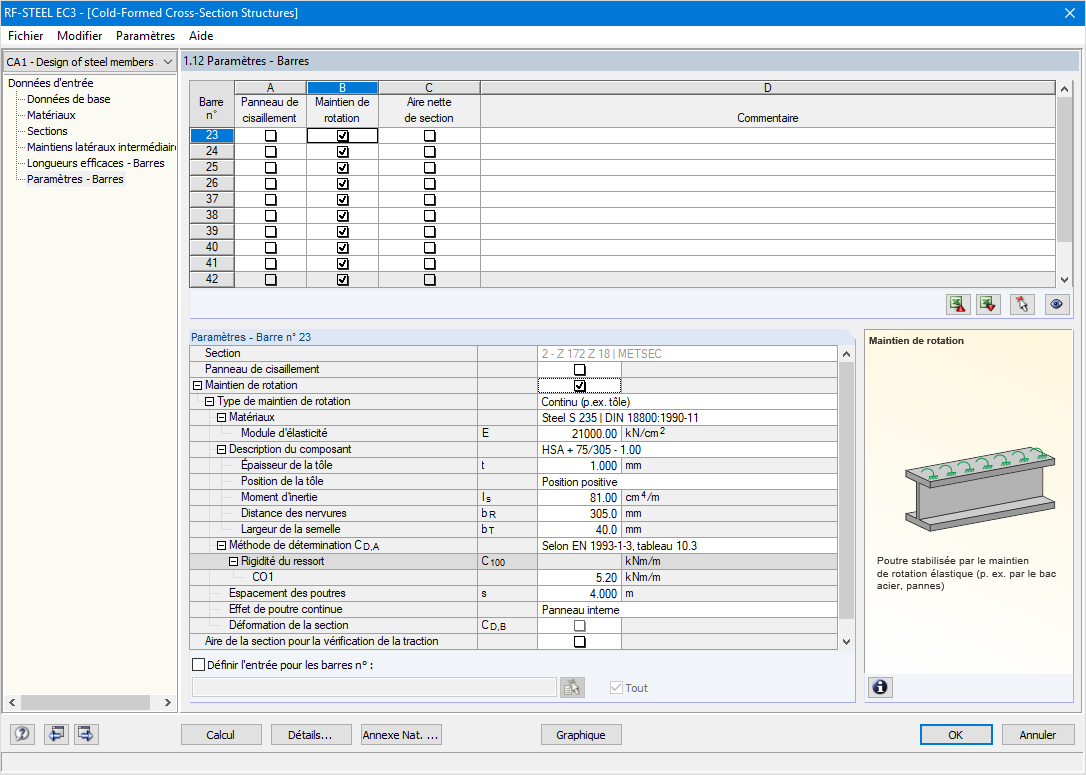Click the parameter panel scrollbar down arrow
The height and width of the screenshot is (775, 1086).
[846, 641]
